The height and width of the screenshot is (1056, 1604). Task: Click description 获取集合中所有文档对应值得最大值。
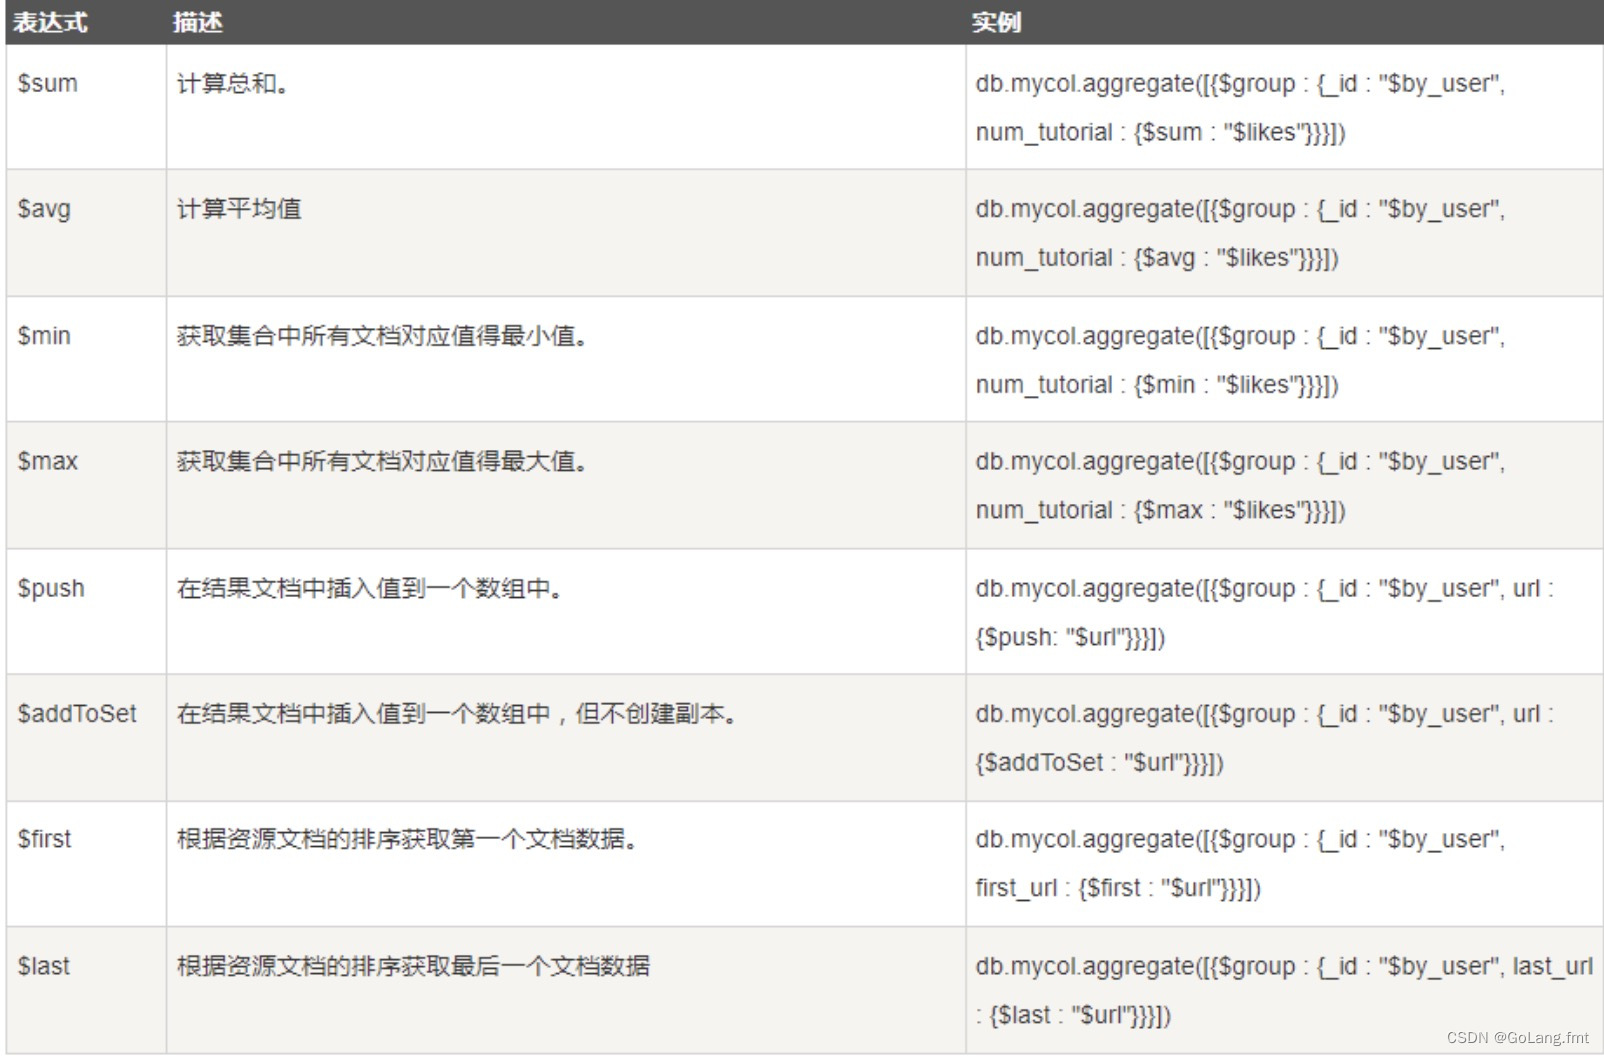(x=383, y=461)
